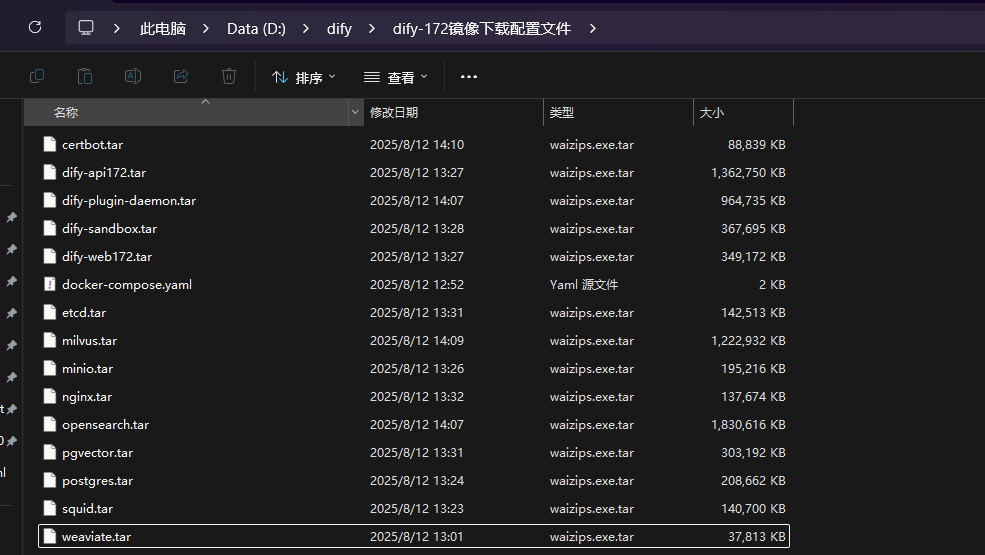Select the certbot.tar file icon
This screenshot has height=555, width=985.
click(50, 145)
